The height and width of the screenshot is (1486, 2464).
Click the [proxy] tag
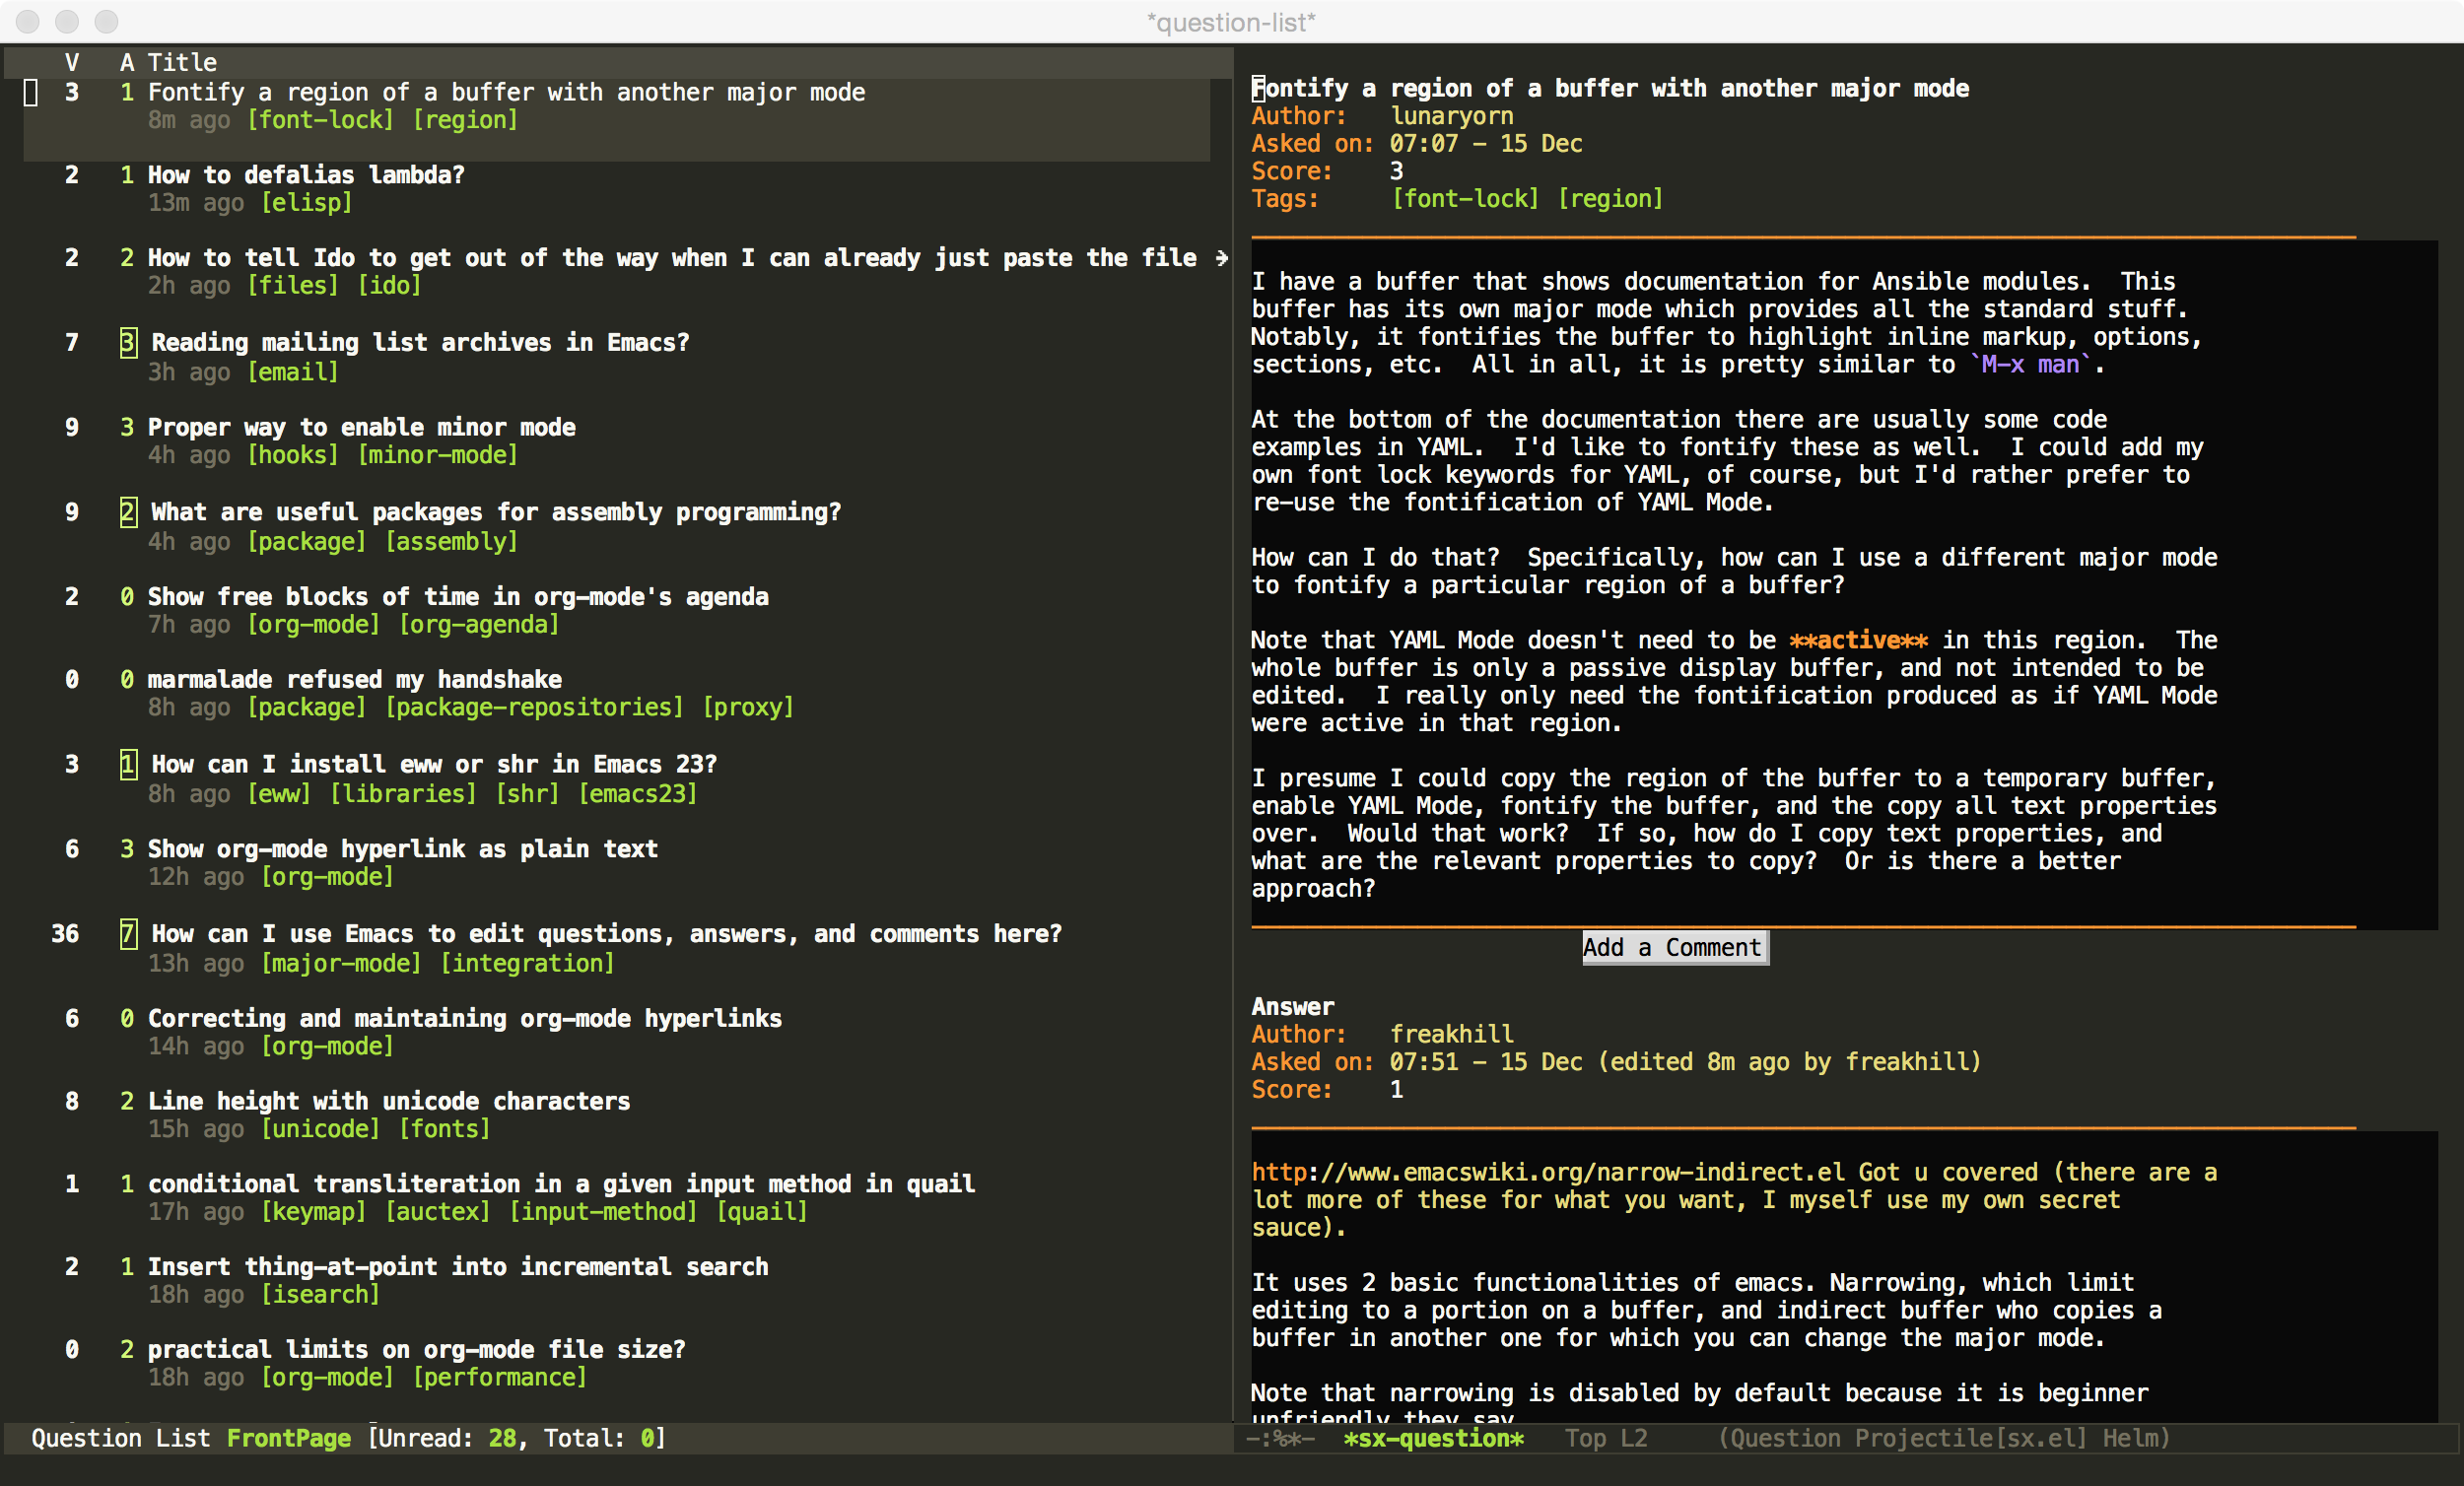pyautogui.click(x=748, y=708)
